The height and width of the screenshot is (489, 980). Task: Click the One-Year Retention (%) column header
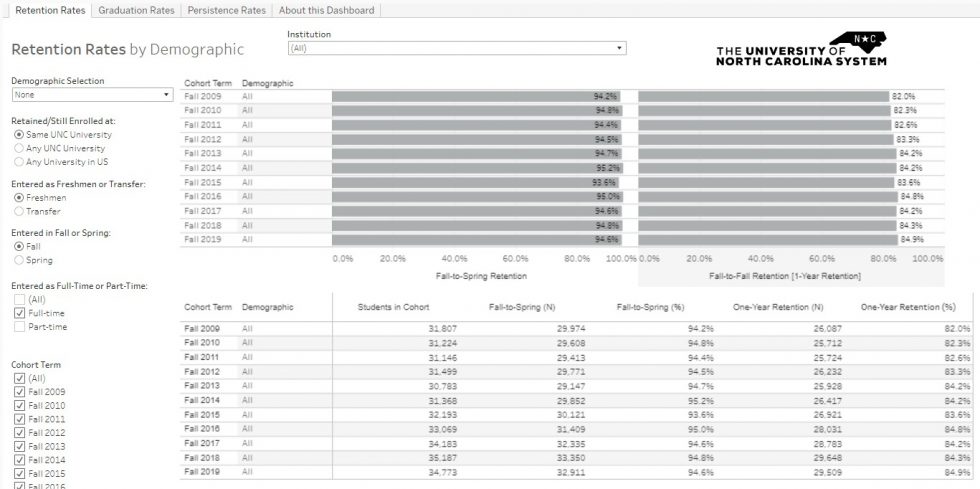coord(908,306)
